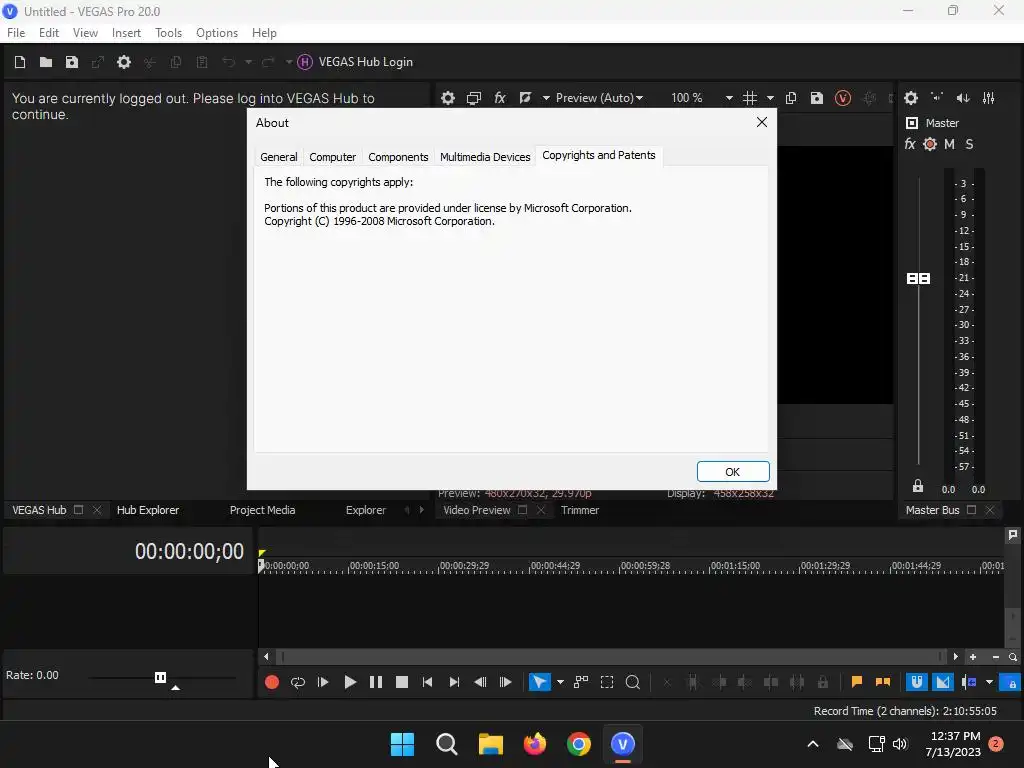Open a project with the folder icon
The width and height of the screenshot is (1024, 768).
(46, 62)
